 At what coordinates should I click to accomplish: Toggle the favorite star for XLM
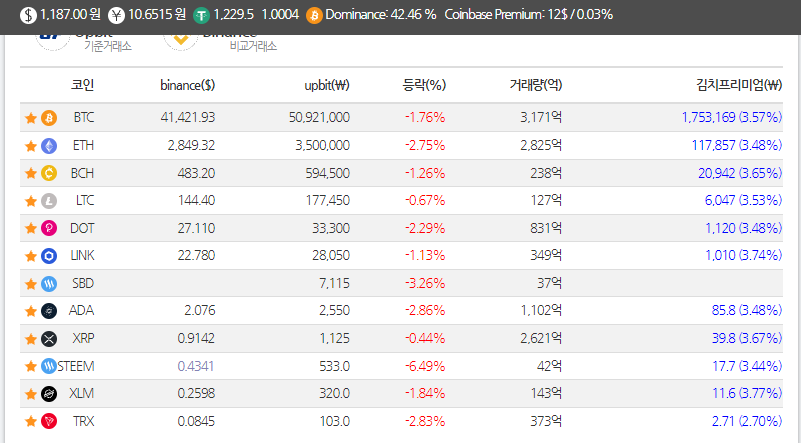pos(31,394)
